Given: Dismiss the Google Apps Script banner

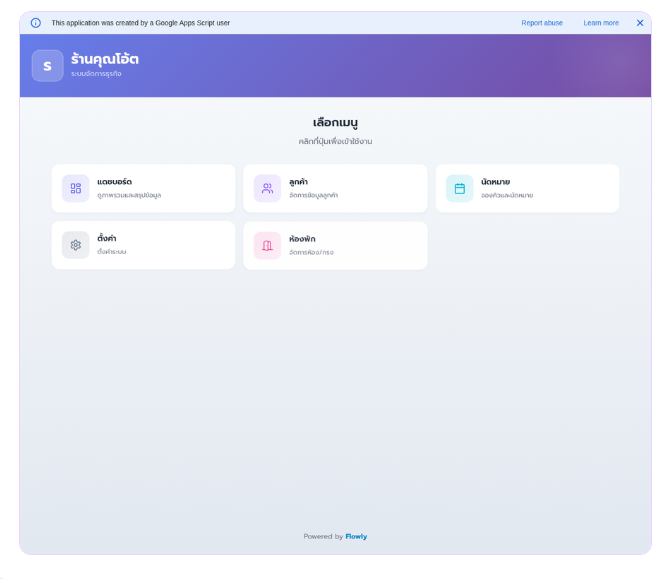Looking at the screenshot, I should point(640,23).
